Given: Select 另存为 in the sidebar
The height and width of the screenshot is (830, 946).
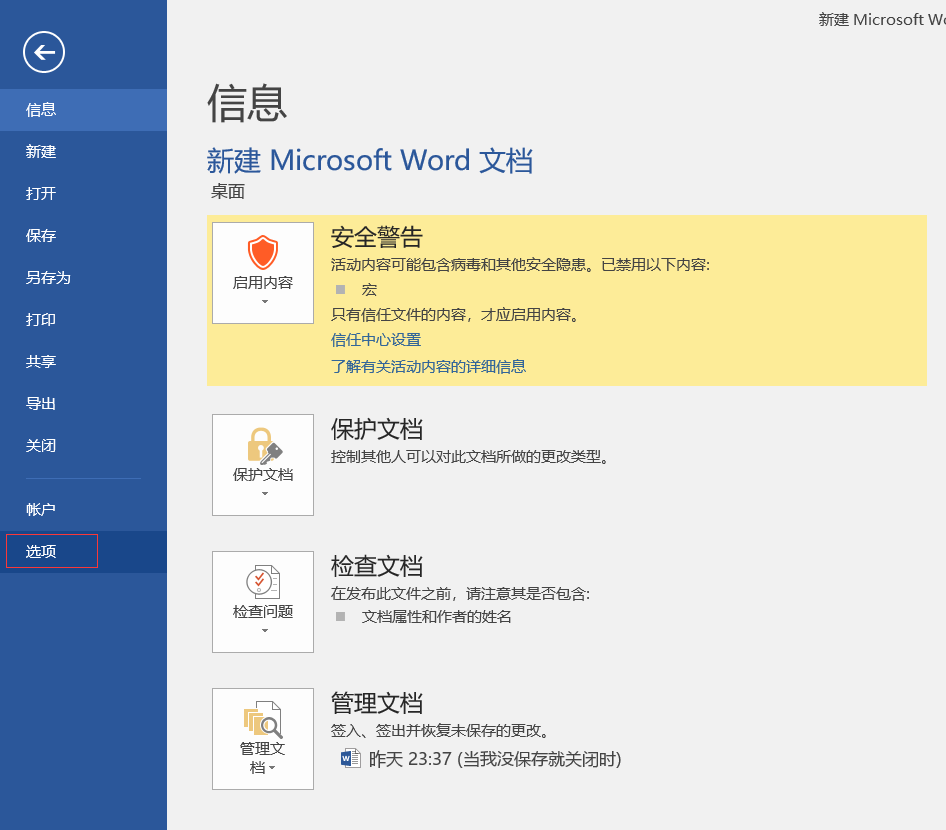Looking at the screenshot, I should pos(83,278).
